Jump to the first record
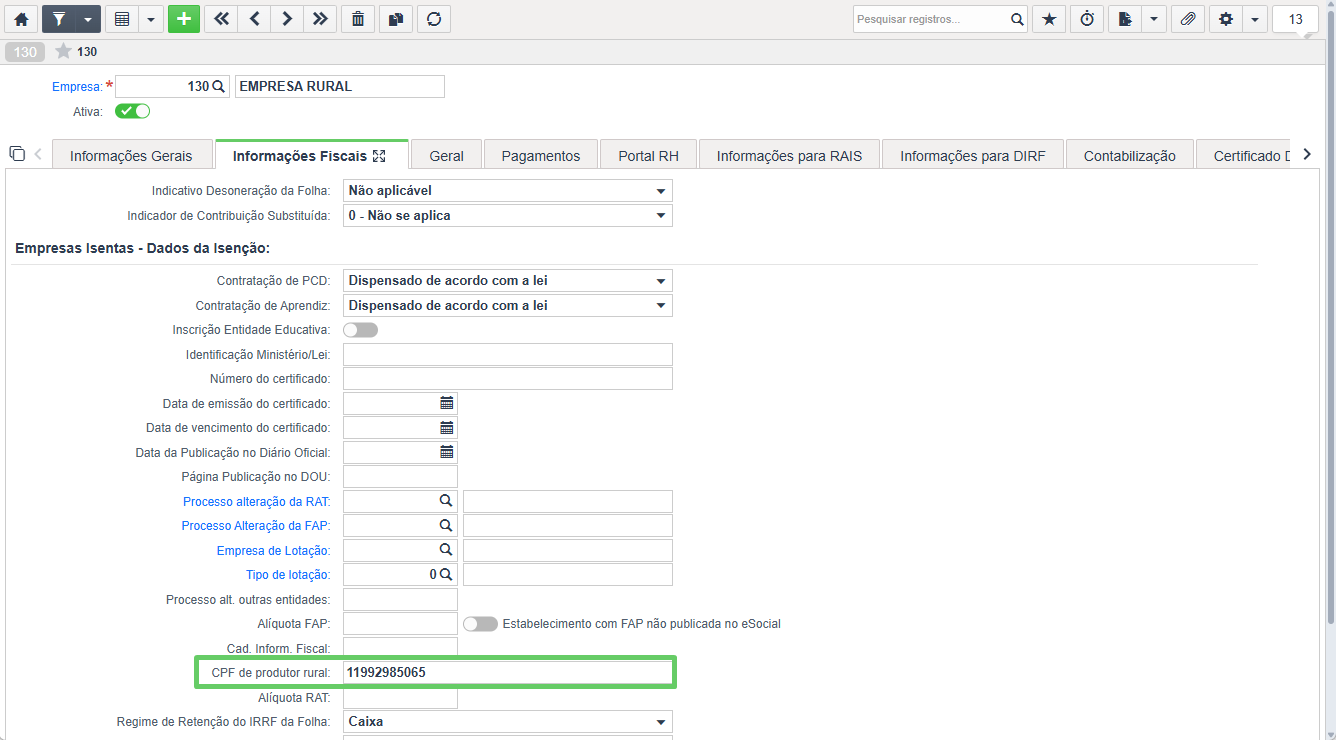The height and width of the screenshot is (740, 1336). (x=221, y=19)
